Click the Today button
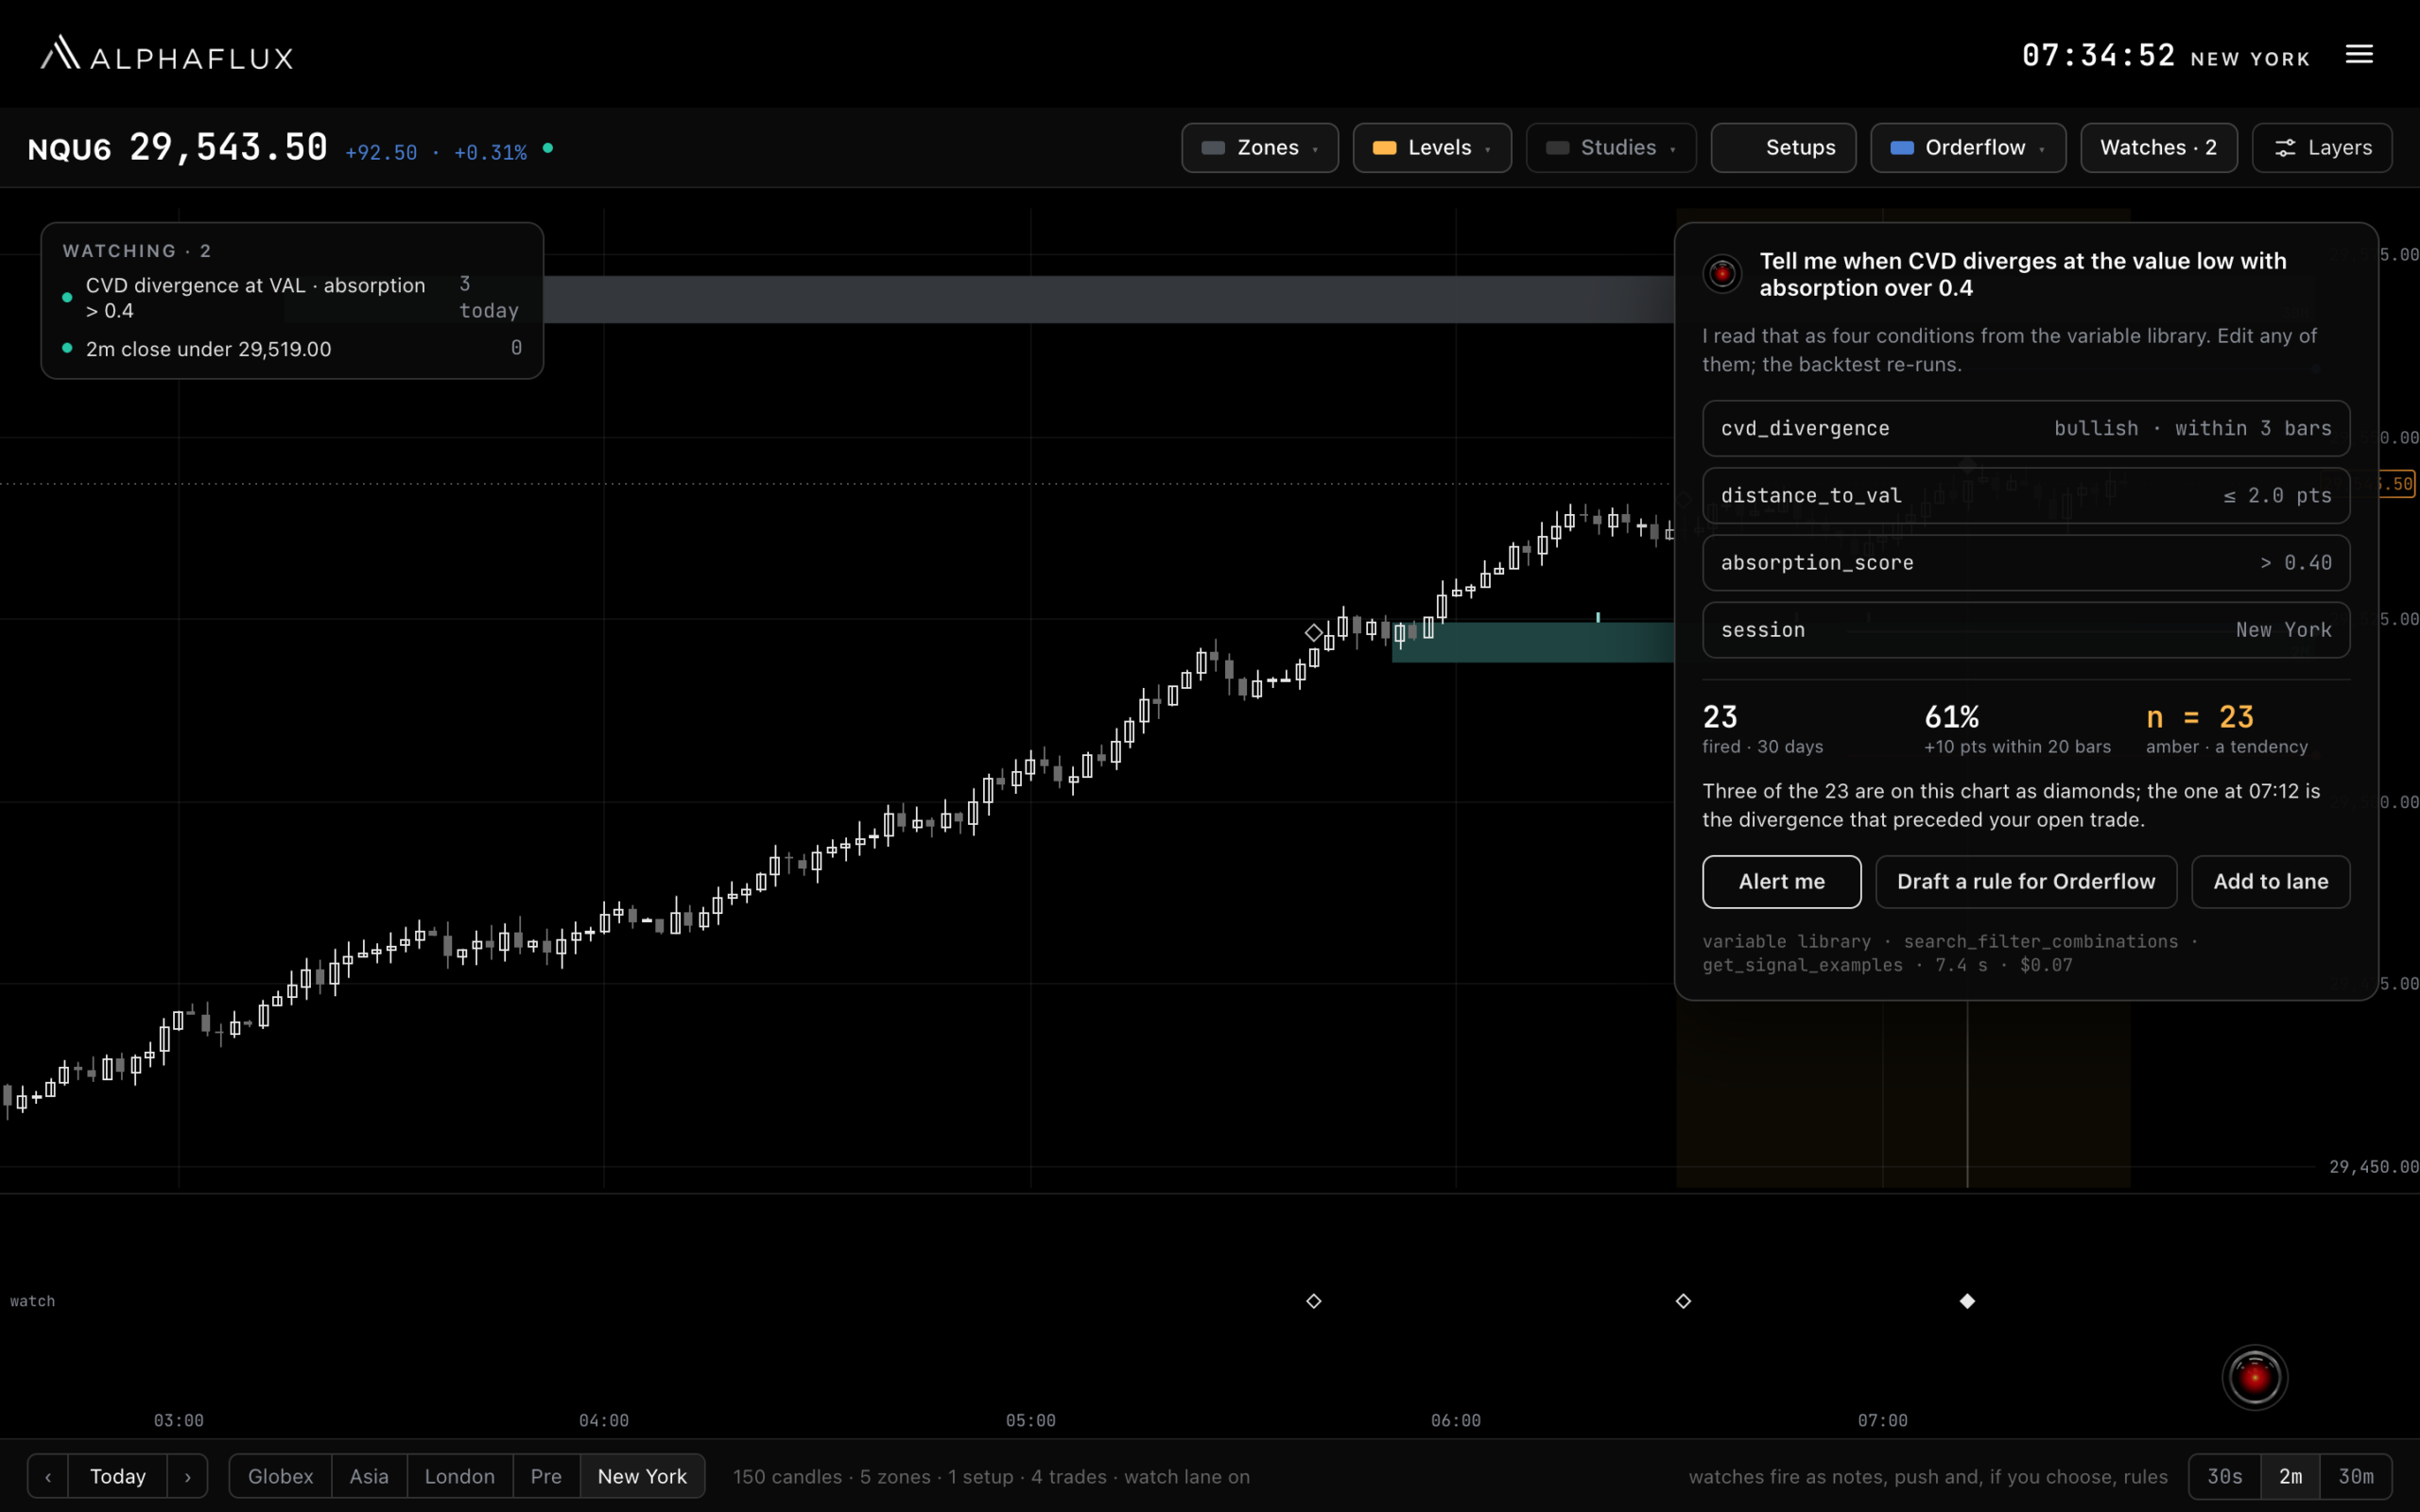Image resolution: width=2420 pixels, height=1512 pixels. [x=118, y=1476]
